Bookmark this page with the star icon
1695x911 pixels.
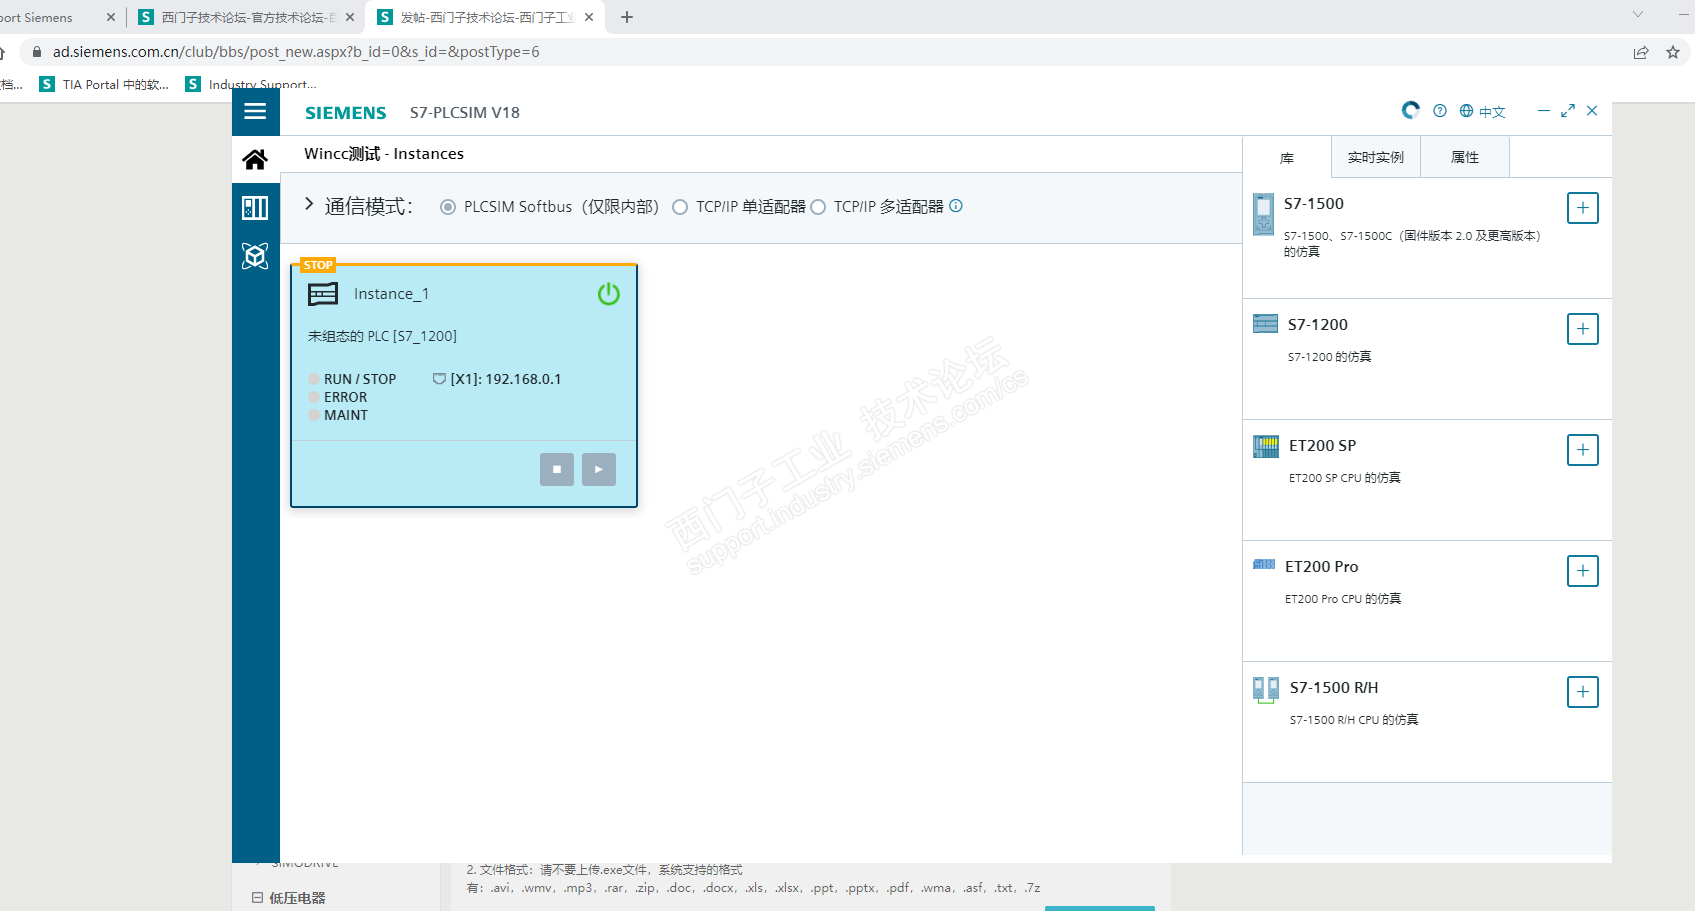coord(1673,52)
